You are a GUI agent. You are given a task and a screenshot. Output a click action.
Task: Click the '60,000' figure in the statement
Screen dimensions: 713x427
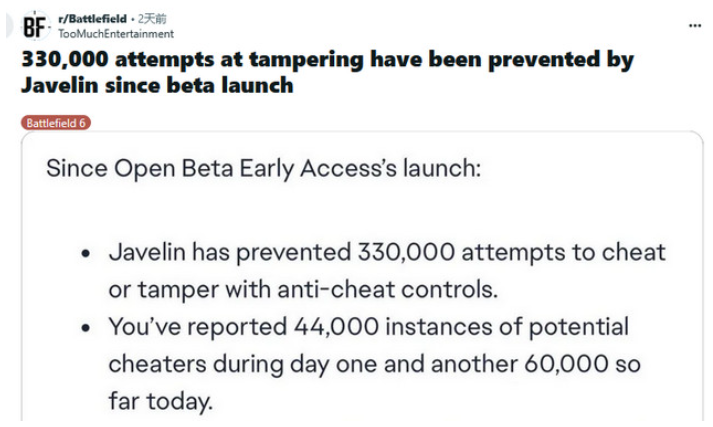(x=566, y=364)
